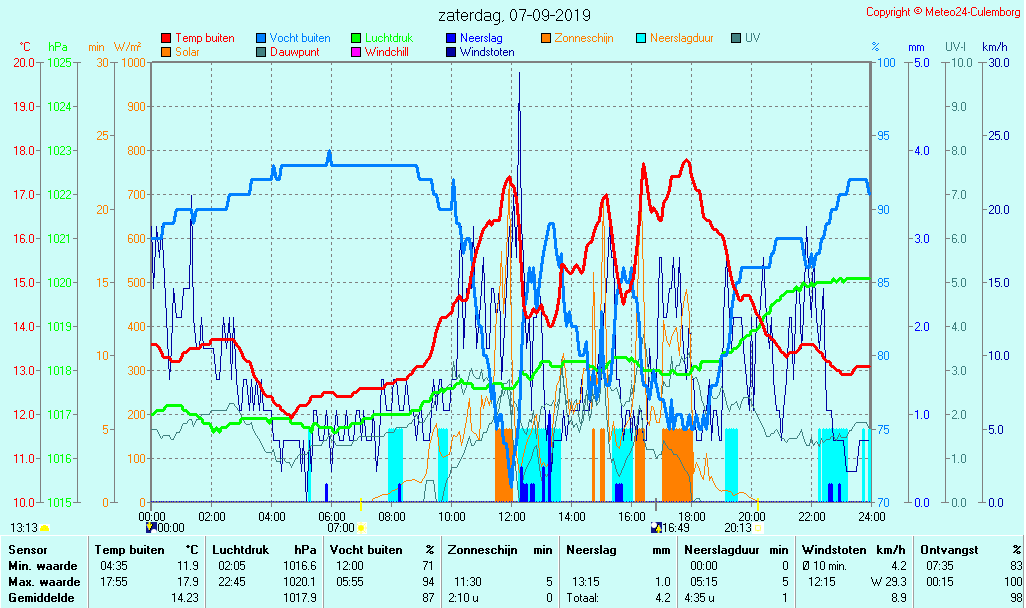Click the UV legend label
This screenshot has width=1026, height=608.
pos(753,38)
